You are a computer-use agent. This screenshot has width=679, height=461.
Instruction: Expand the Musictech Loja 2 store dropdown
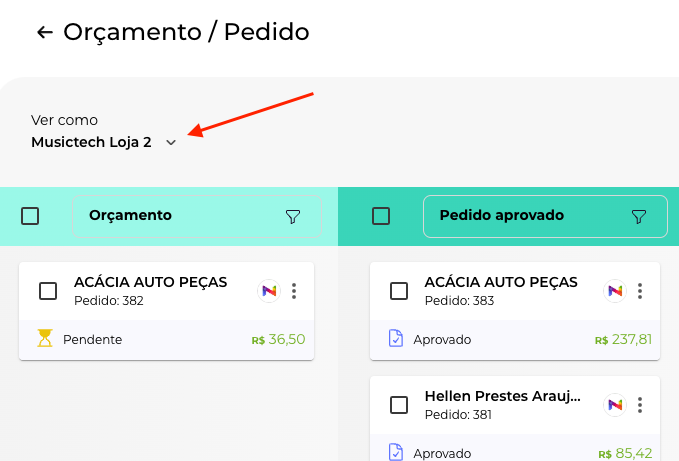(171, 142)
